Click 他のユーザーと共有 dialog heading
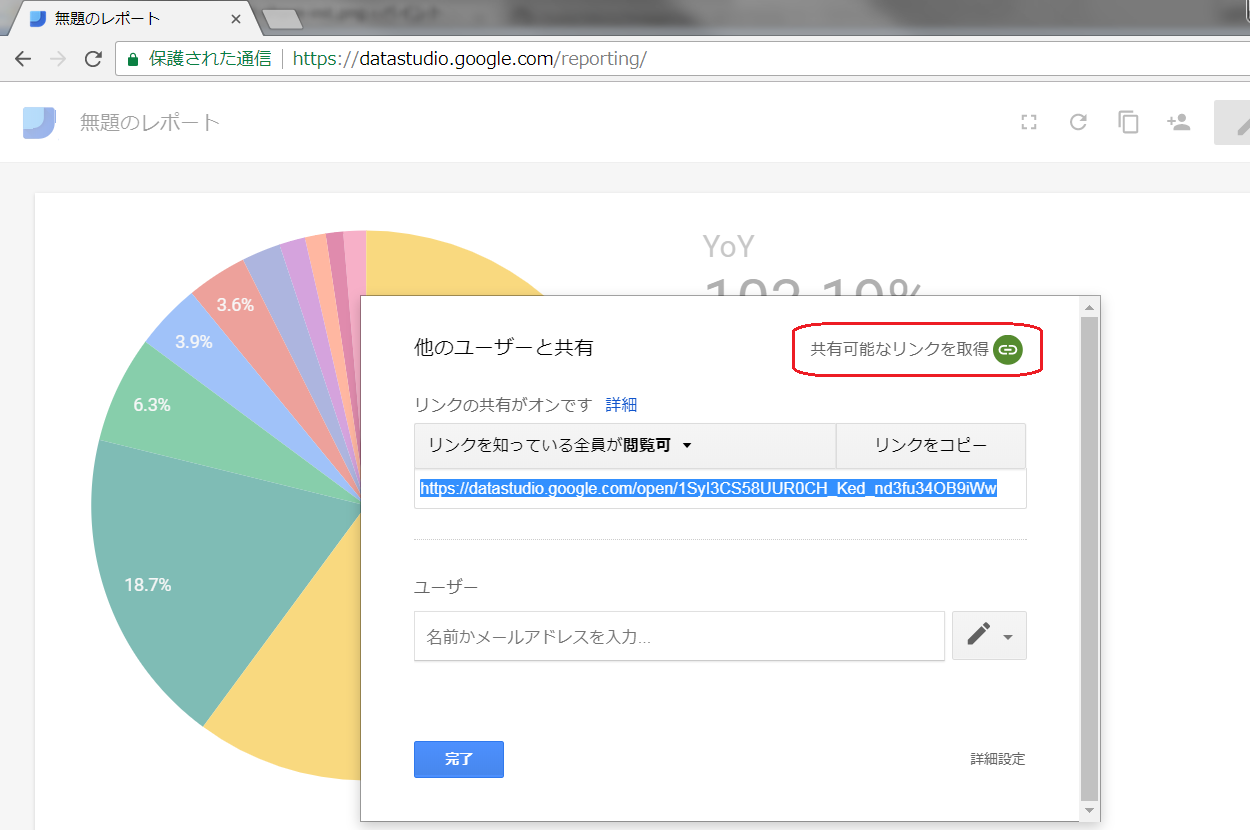Image resolution: width=1250 pixels, height=830 pixels. 504,348
